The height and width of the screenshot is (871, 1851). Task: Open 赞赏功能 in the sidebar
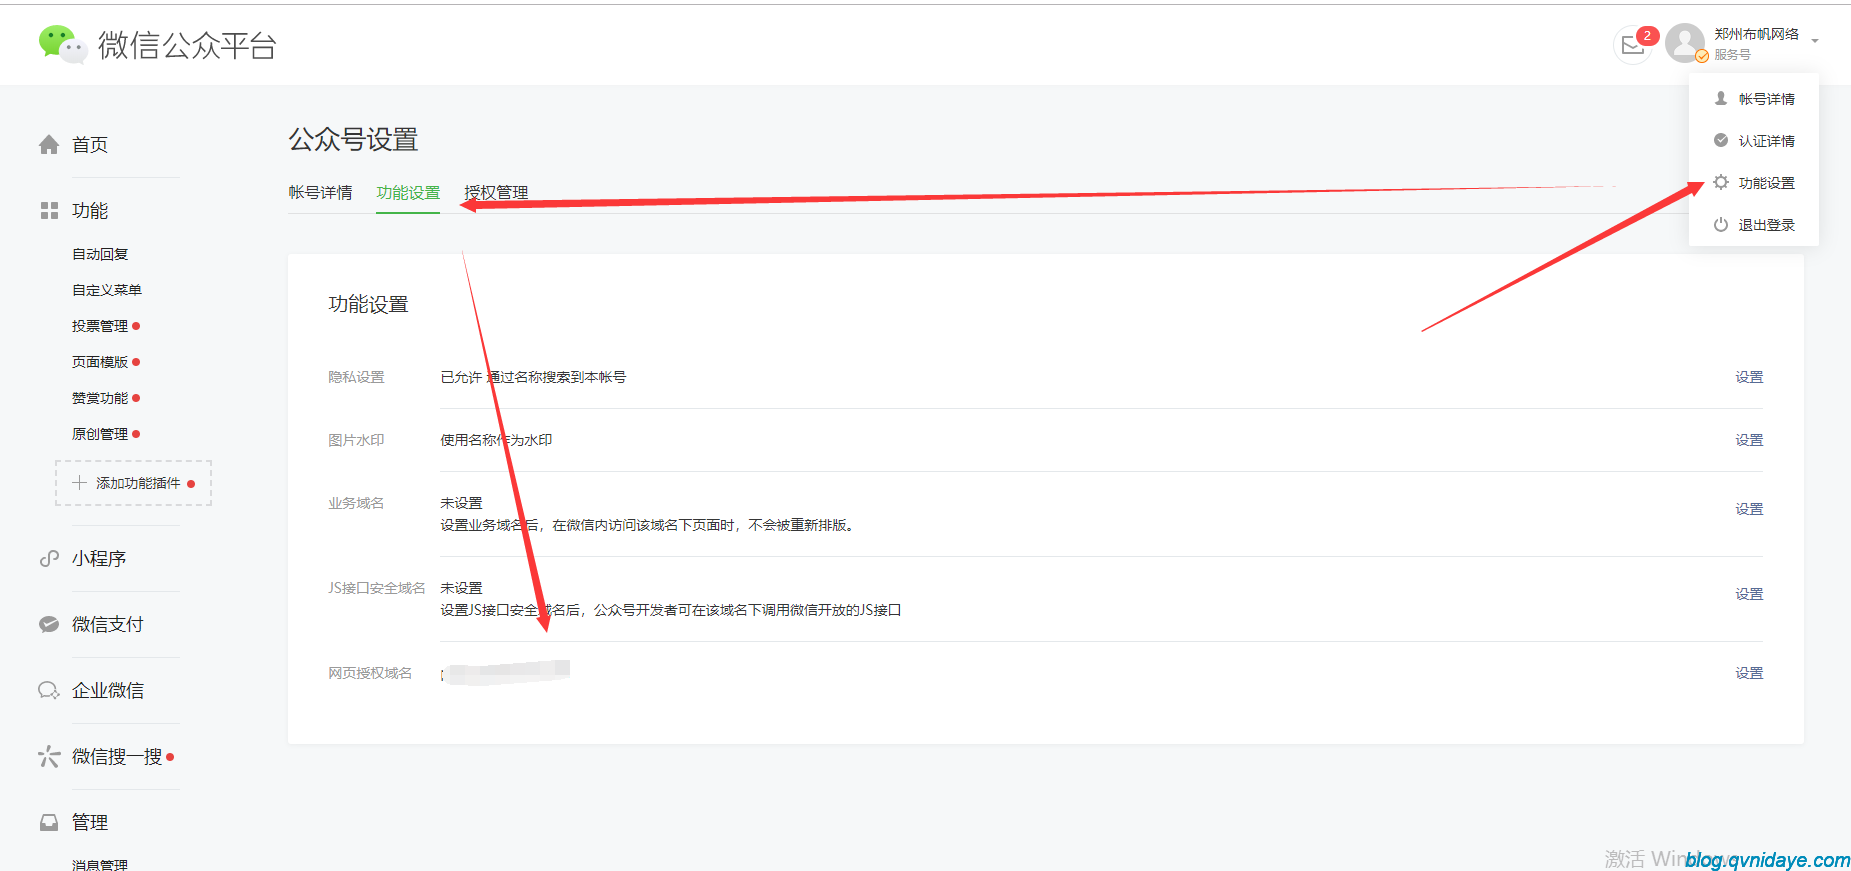[x=100, y=398]
